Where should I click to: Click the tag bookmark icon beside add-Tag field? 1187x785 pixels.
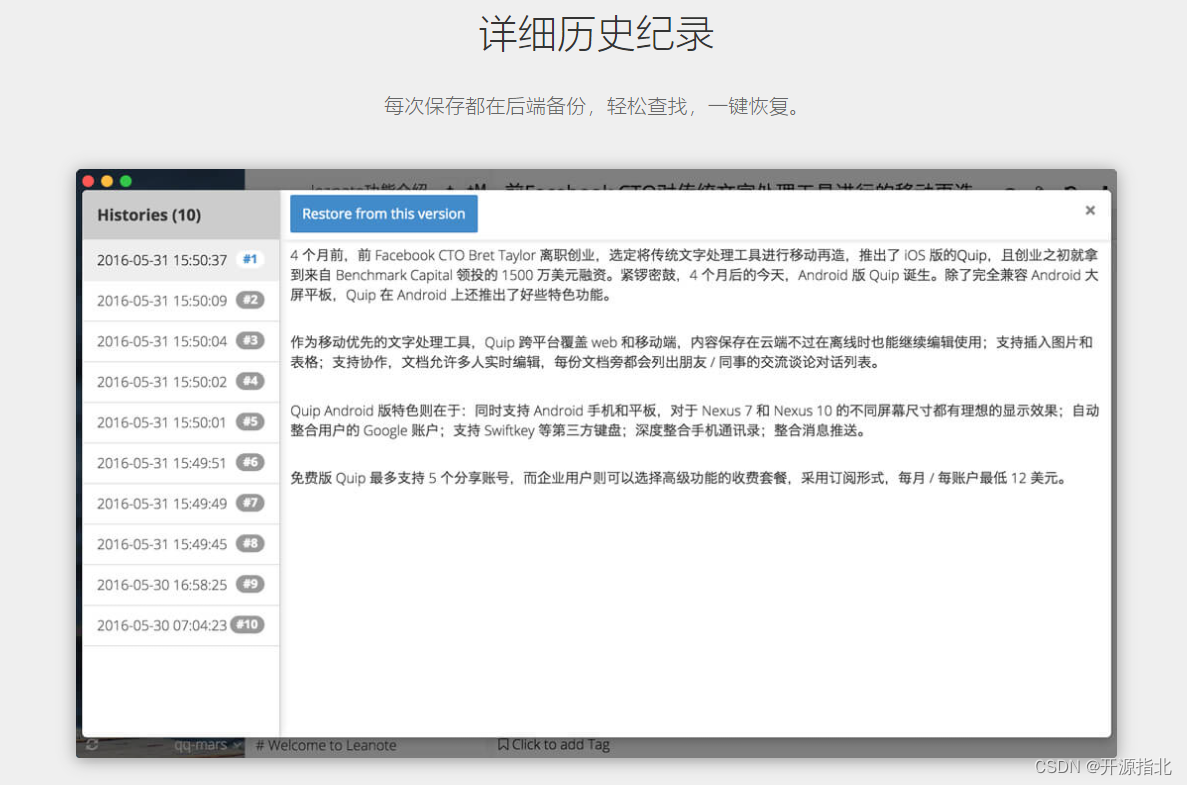503,744
